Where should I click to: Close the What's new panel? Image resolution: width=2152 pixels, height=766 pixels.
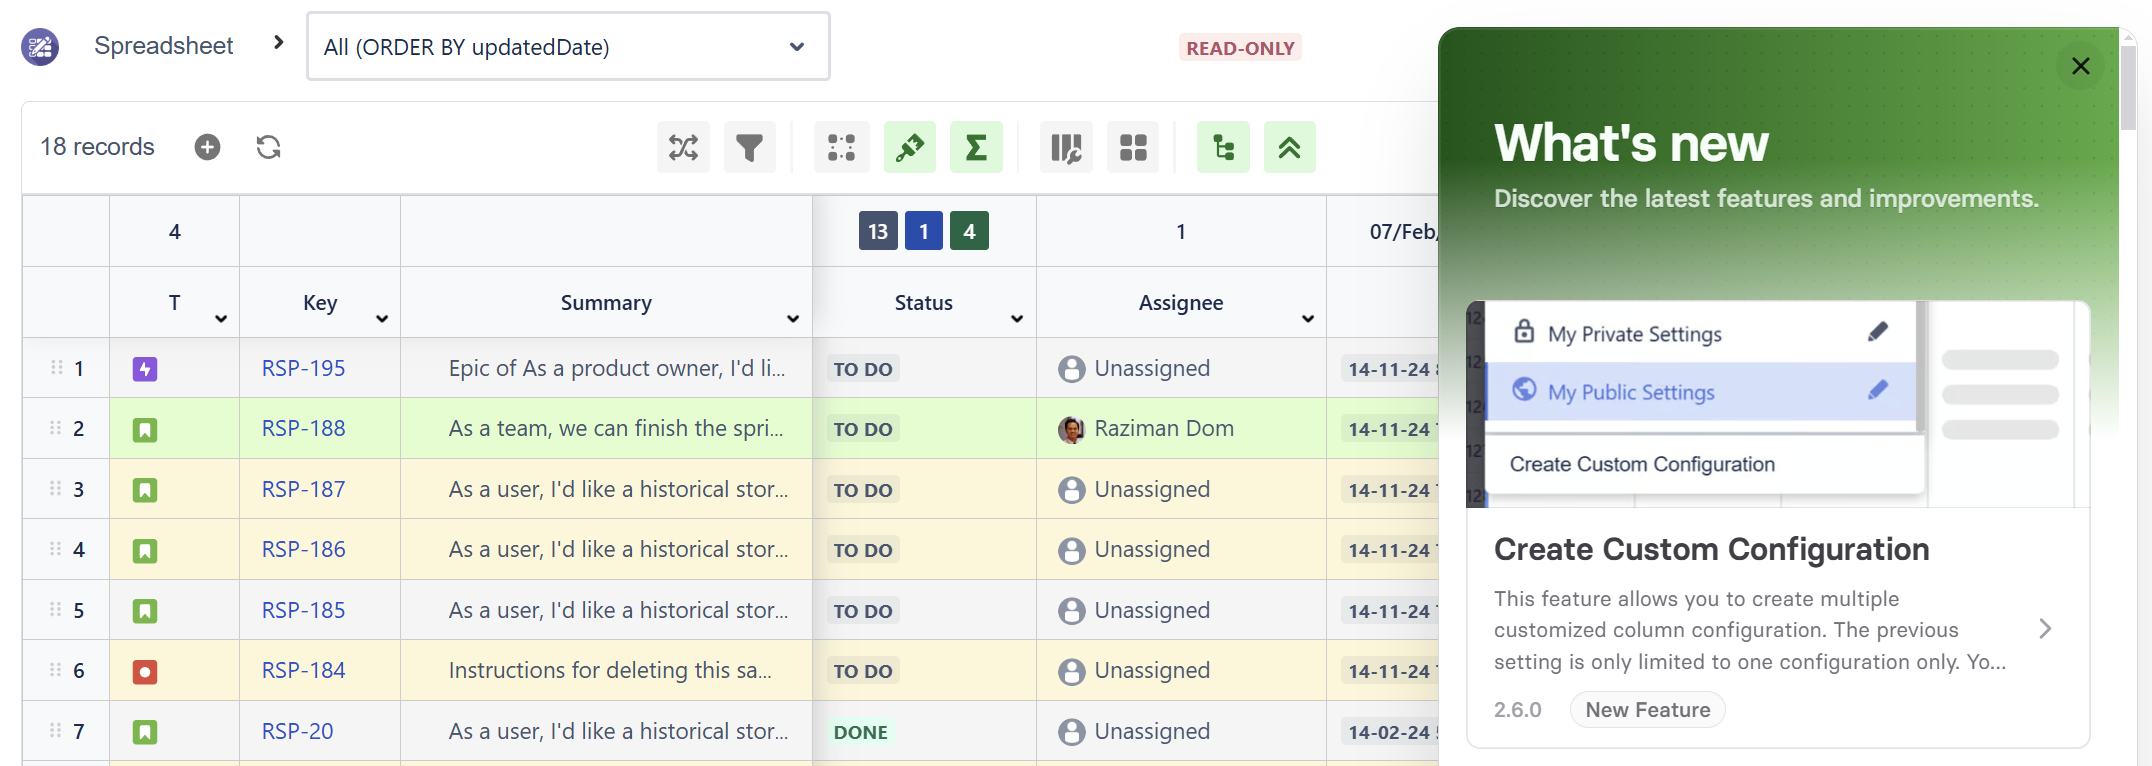click(2080, 66)
